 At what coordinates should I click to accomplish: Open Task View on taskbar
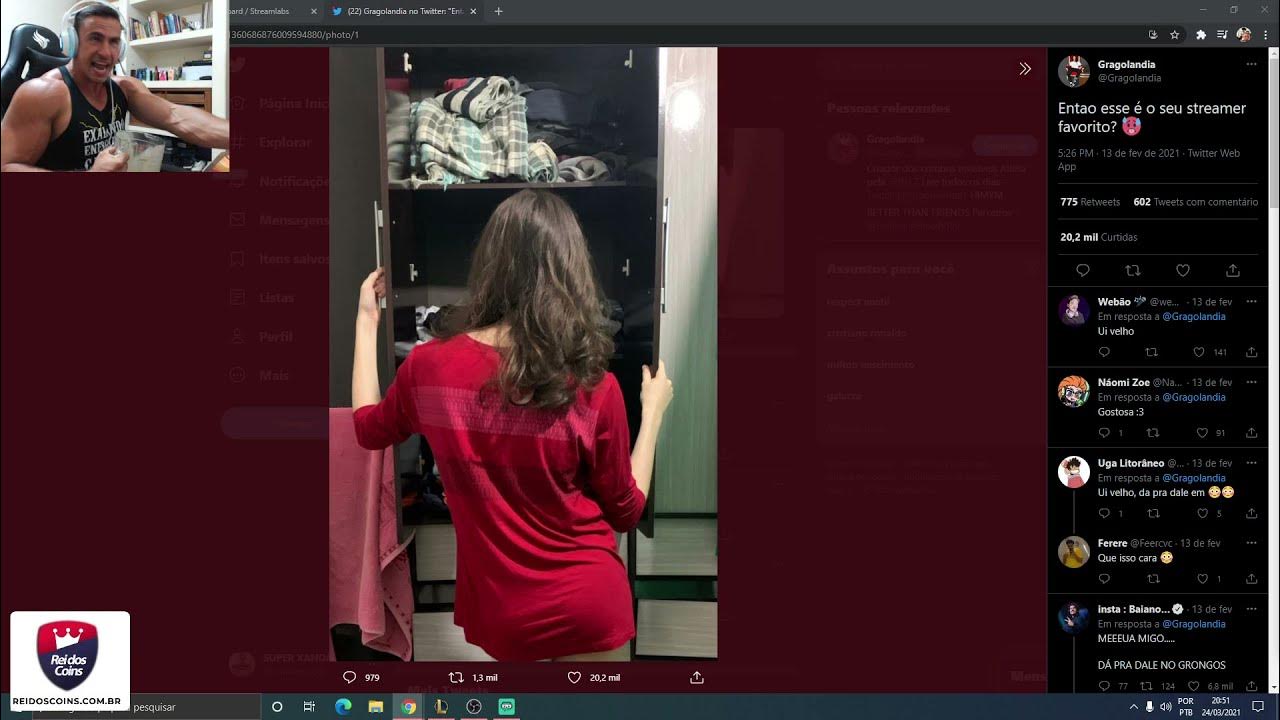309,706
